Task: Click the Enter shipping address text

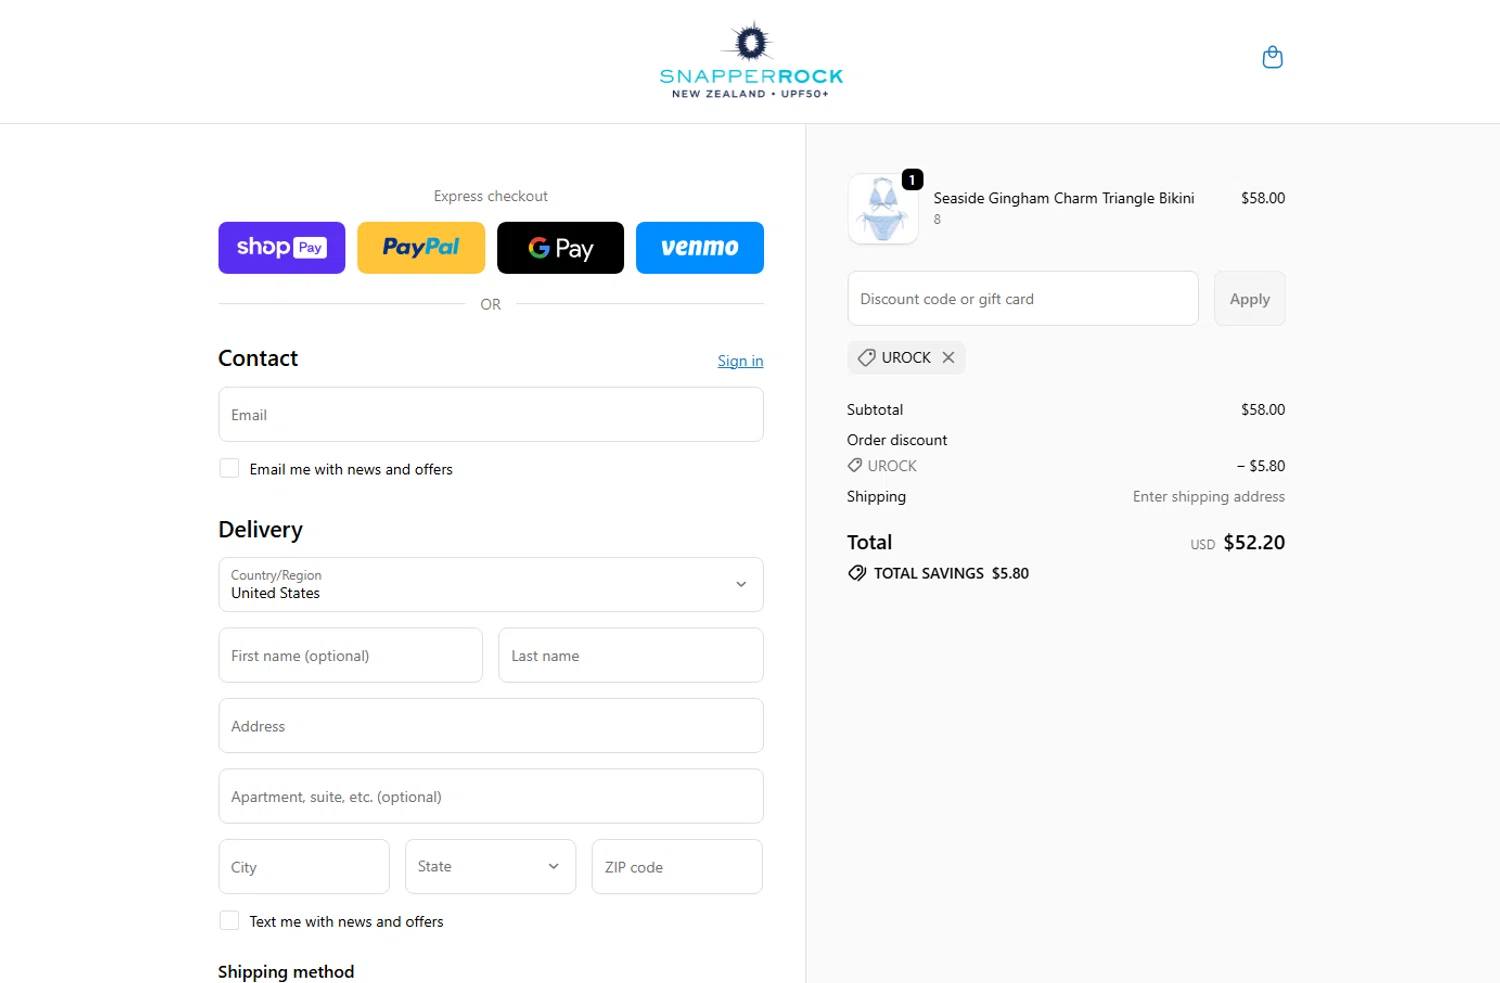Action: [x=1209, y=496]
